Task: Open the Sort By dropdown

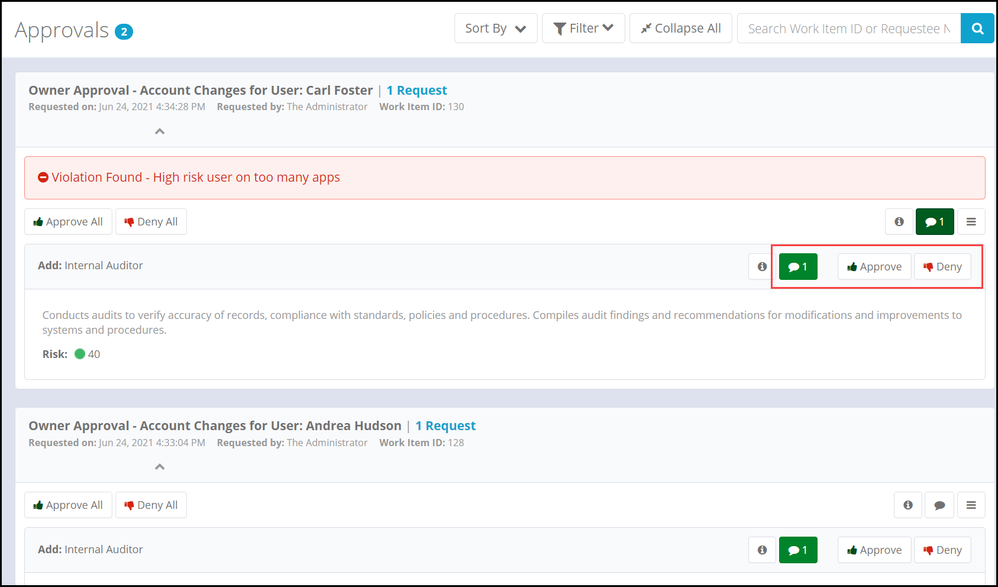Action: click(495, 29)
